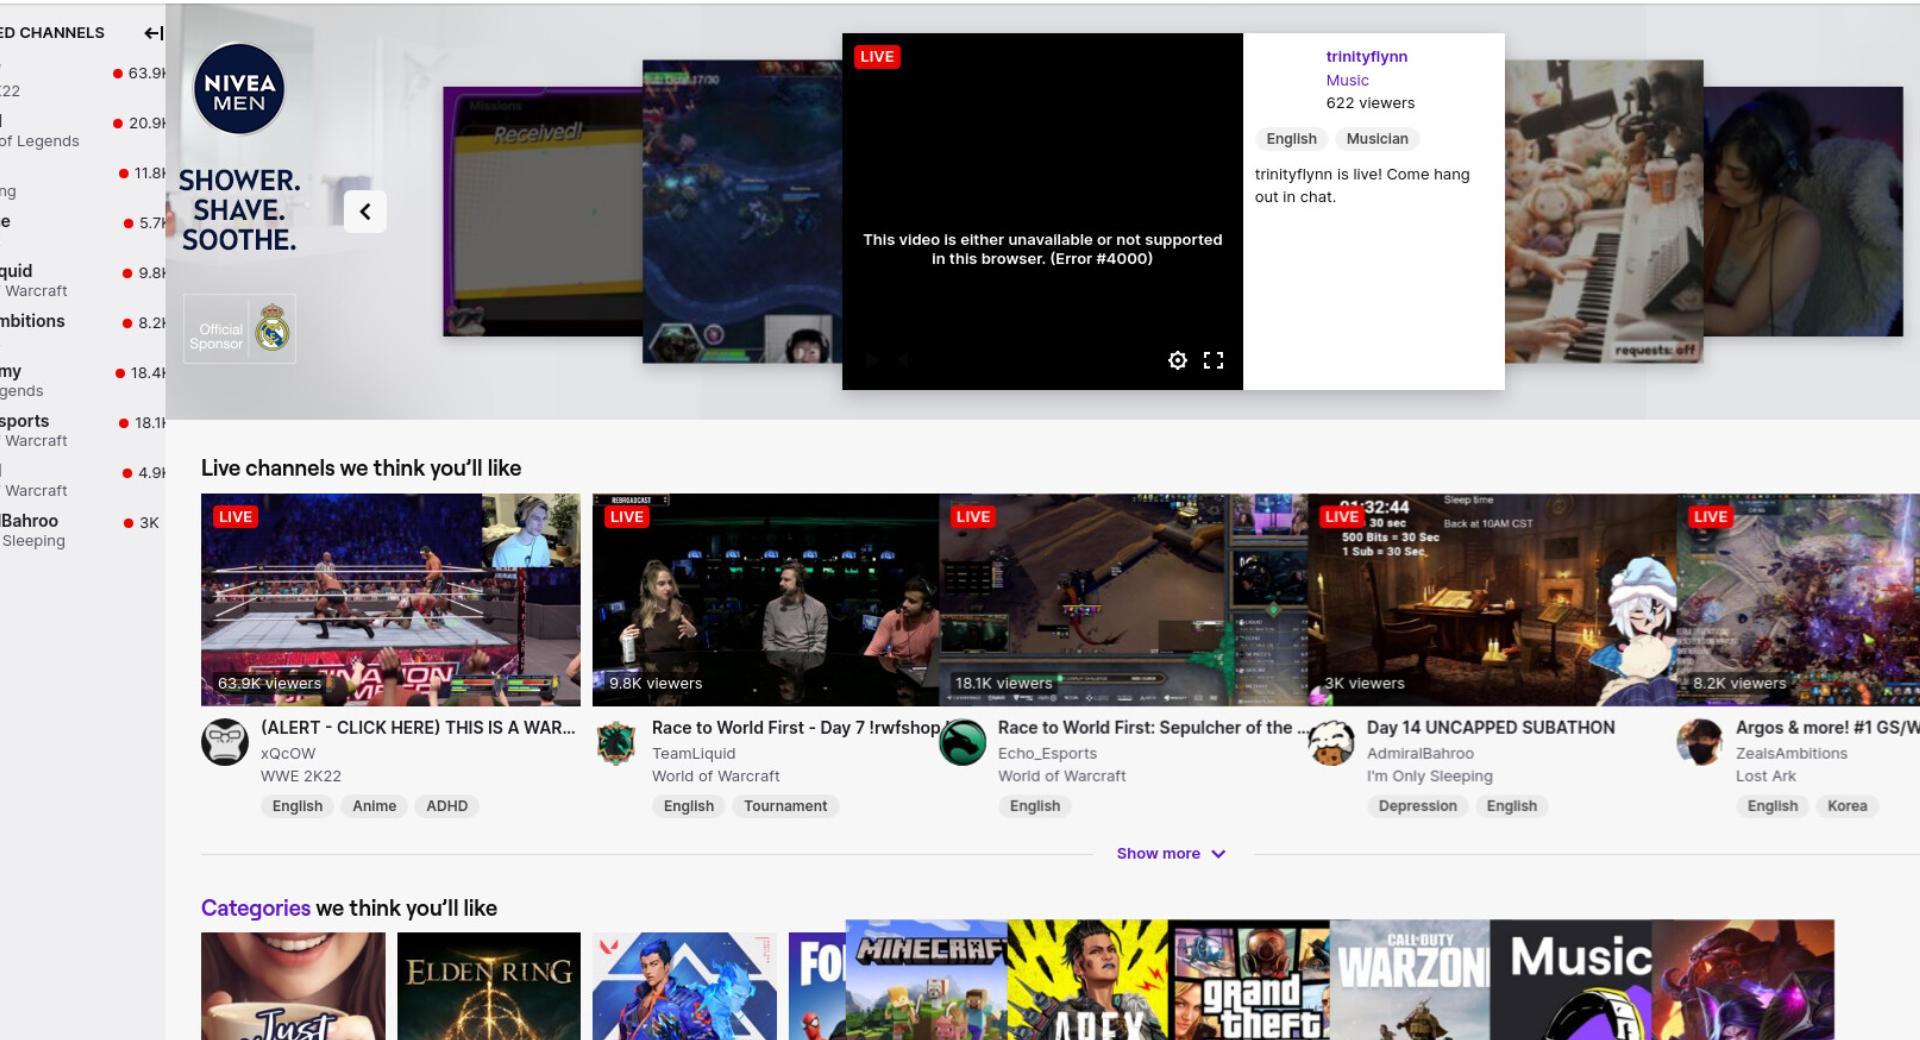Open trinityflynn channel link
The height and width of the screenshot is (1040, 1920).
coord(1366,56)
